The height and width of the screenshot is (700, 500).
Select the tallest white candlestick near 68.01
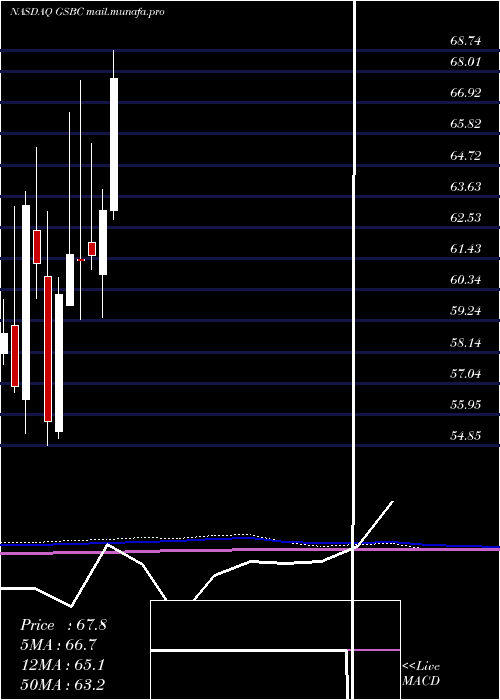114,144
